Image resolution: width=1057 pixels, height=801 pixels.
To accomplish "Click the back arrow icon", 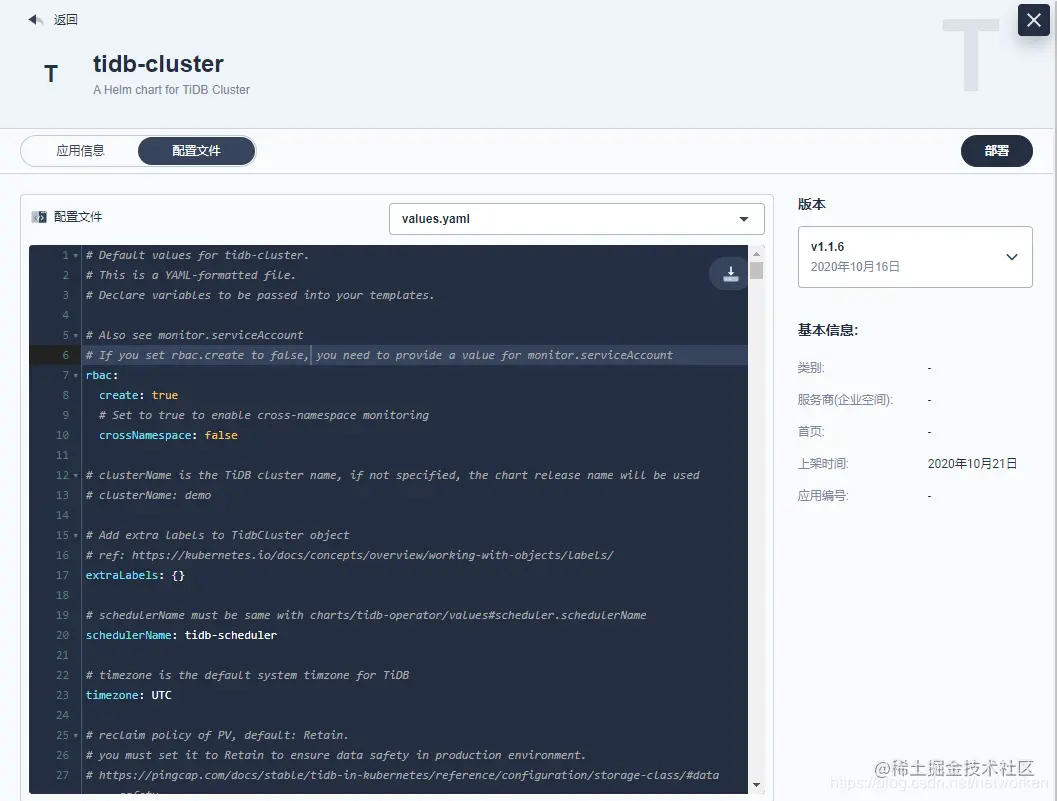I will tap(35, 20).
